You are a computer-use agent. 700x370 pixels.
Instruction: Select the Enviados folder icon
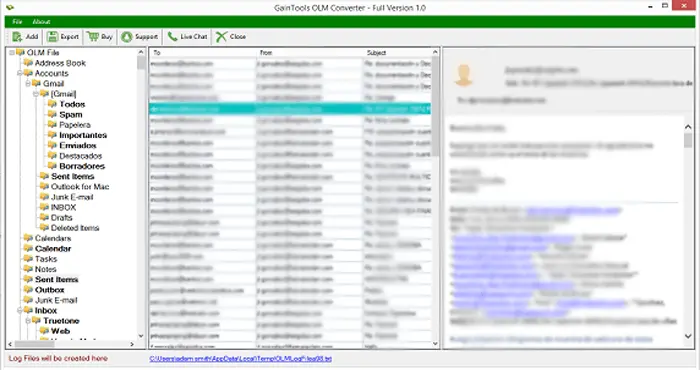(x=52, y=145)
